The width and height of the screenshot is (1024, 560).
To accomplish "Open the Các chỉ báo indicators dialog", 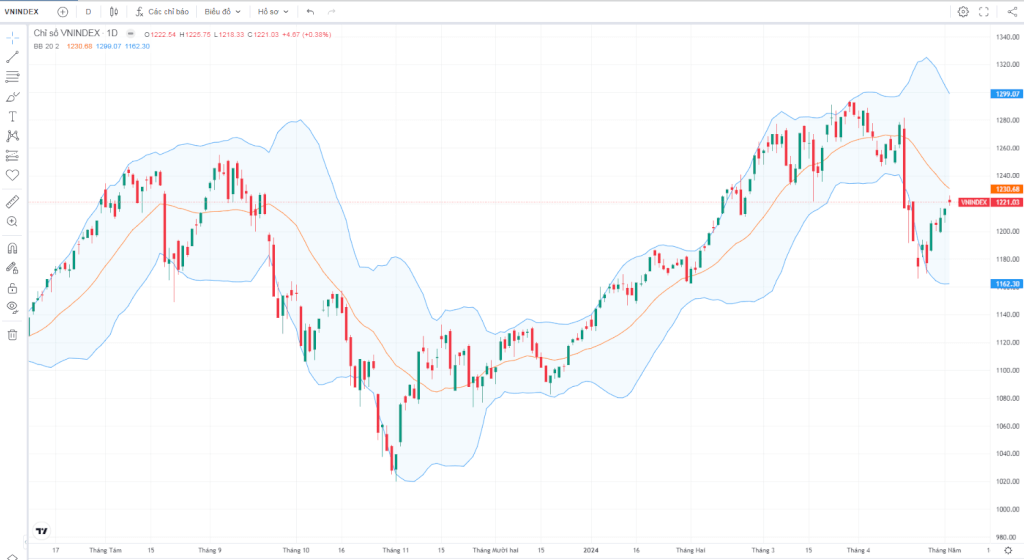I will pyautogui.click(x=162, y=12).
